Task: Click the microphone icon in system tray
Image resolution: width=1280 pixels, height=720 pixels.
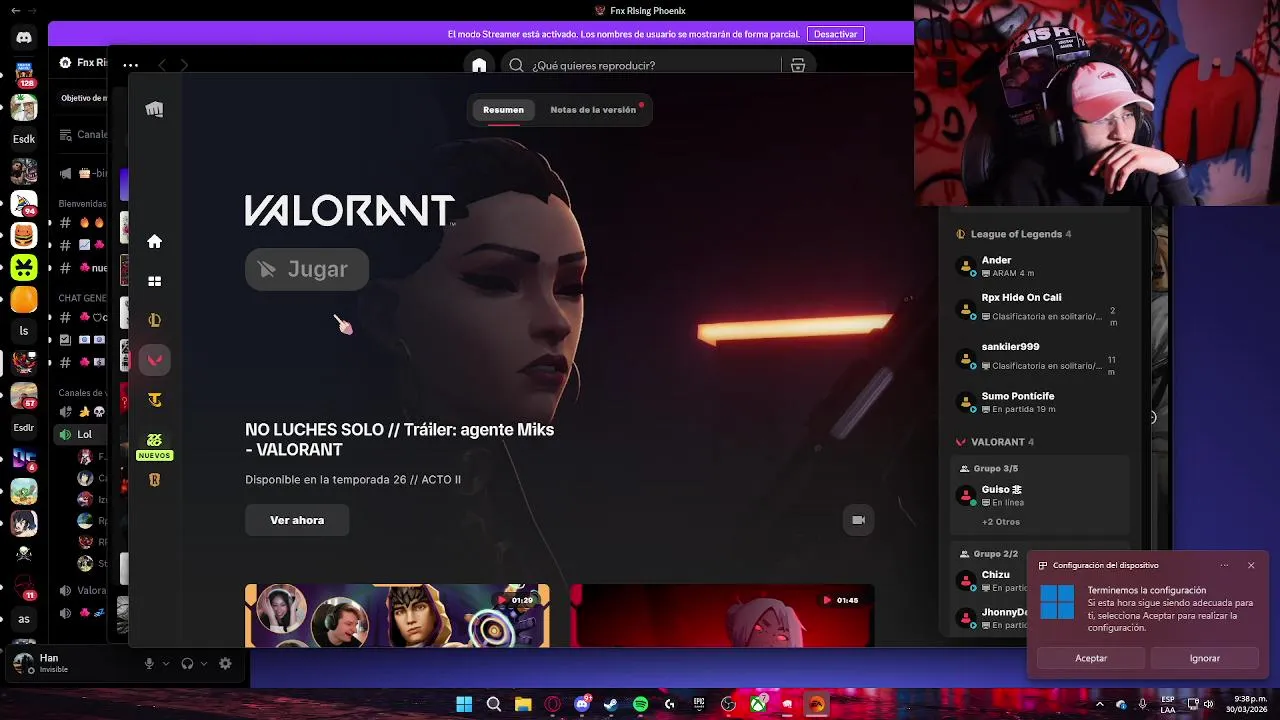Action: tap(1143, 704)
